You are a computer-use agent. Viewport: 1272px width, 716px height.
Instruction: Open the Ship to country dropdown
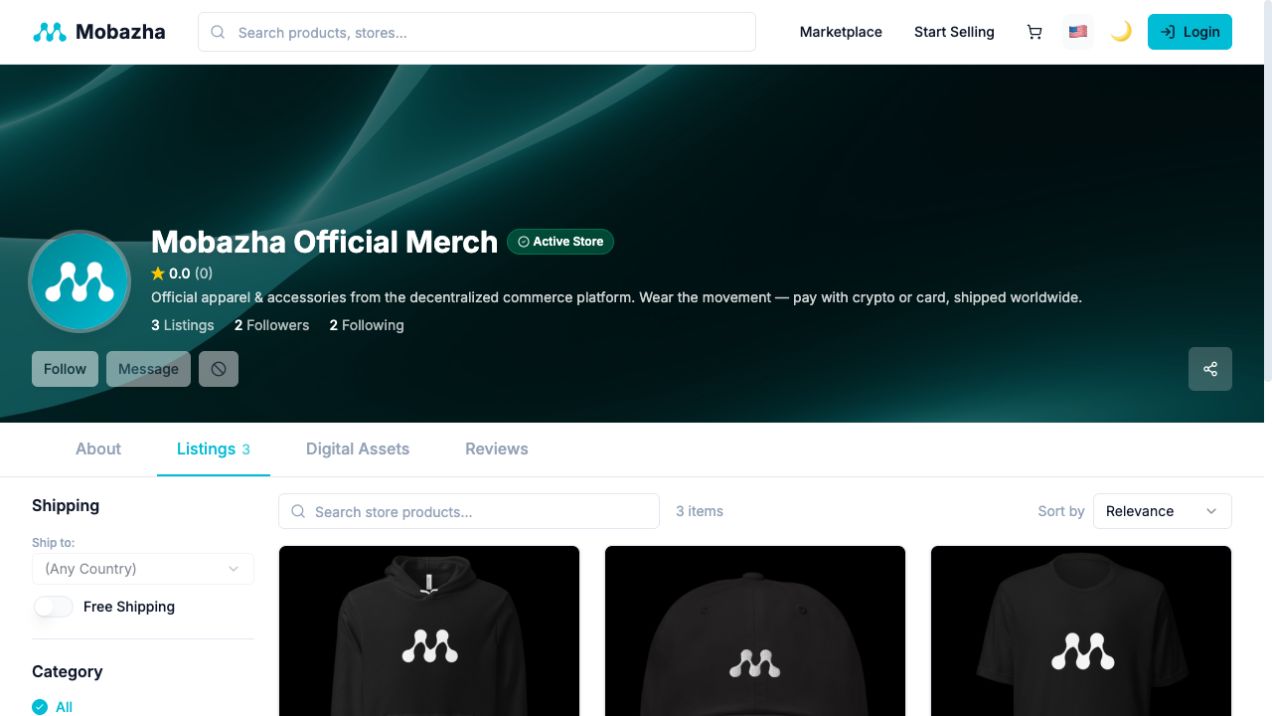[x=143, y=569]
